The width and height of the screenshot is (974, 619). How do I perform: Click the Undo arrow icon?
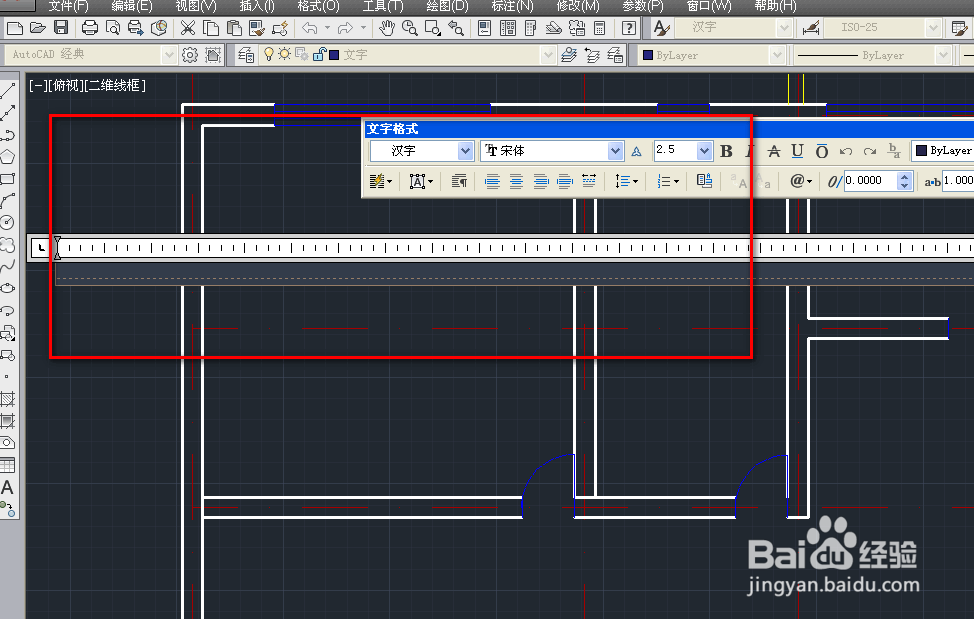[x=310, y=28]
